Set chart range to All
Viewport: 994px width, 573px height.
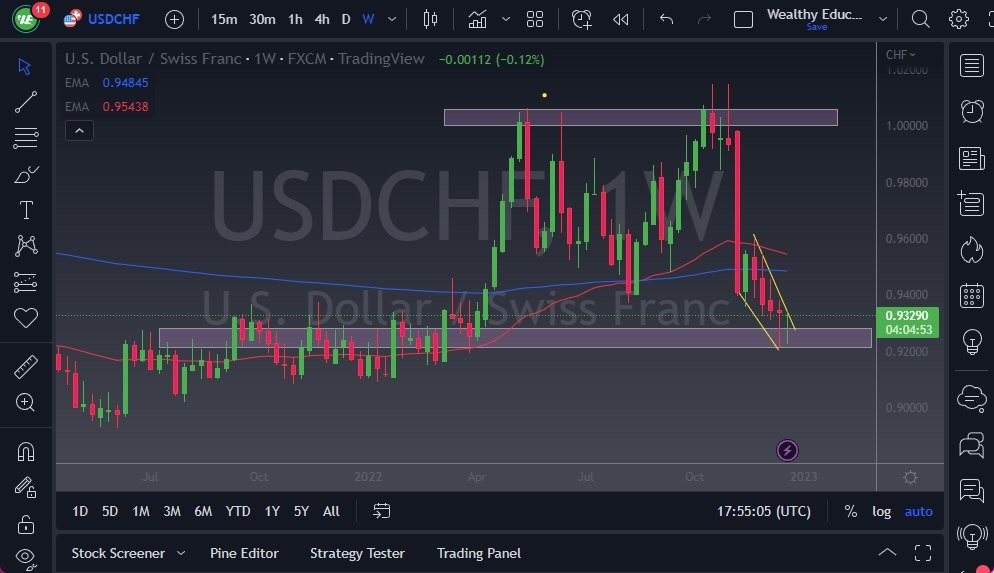click(x=331, y=511)
